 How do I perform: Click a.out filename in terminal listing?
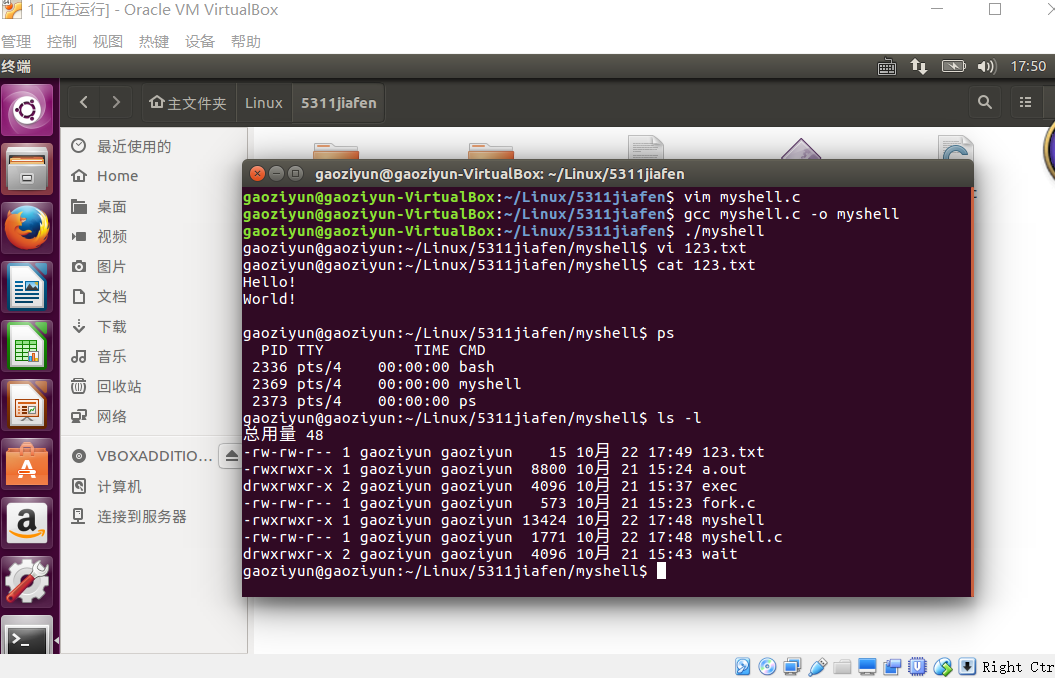point(724,469)
